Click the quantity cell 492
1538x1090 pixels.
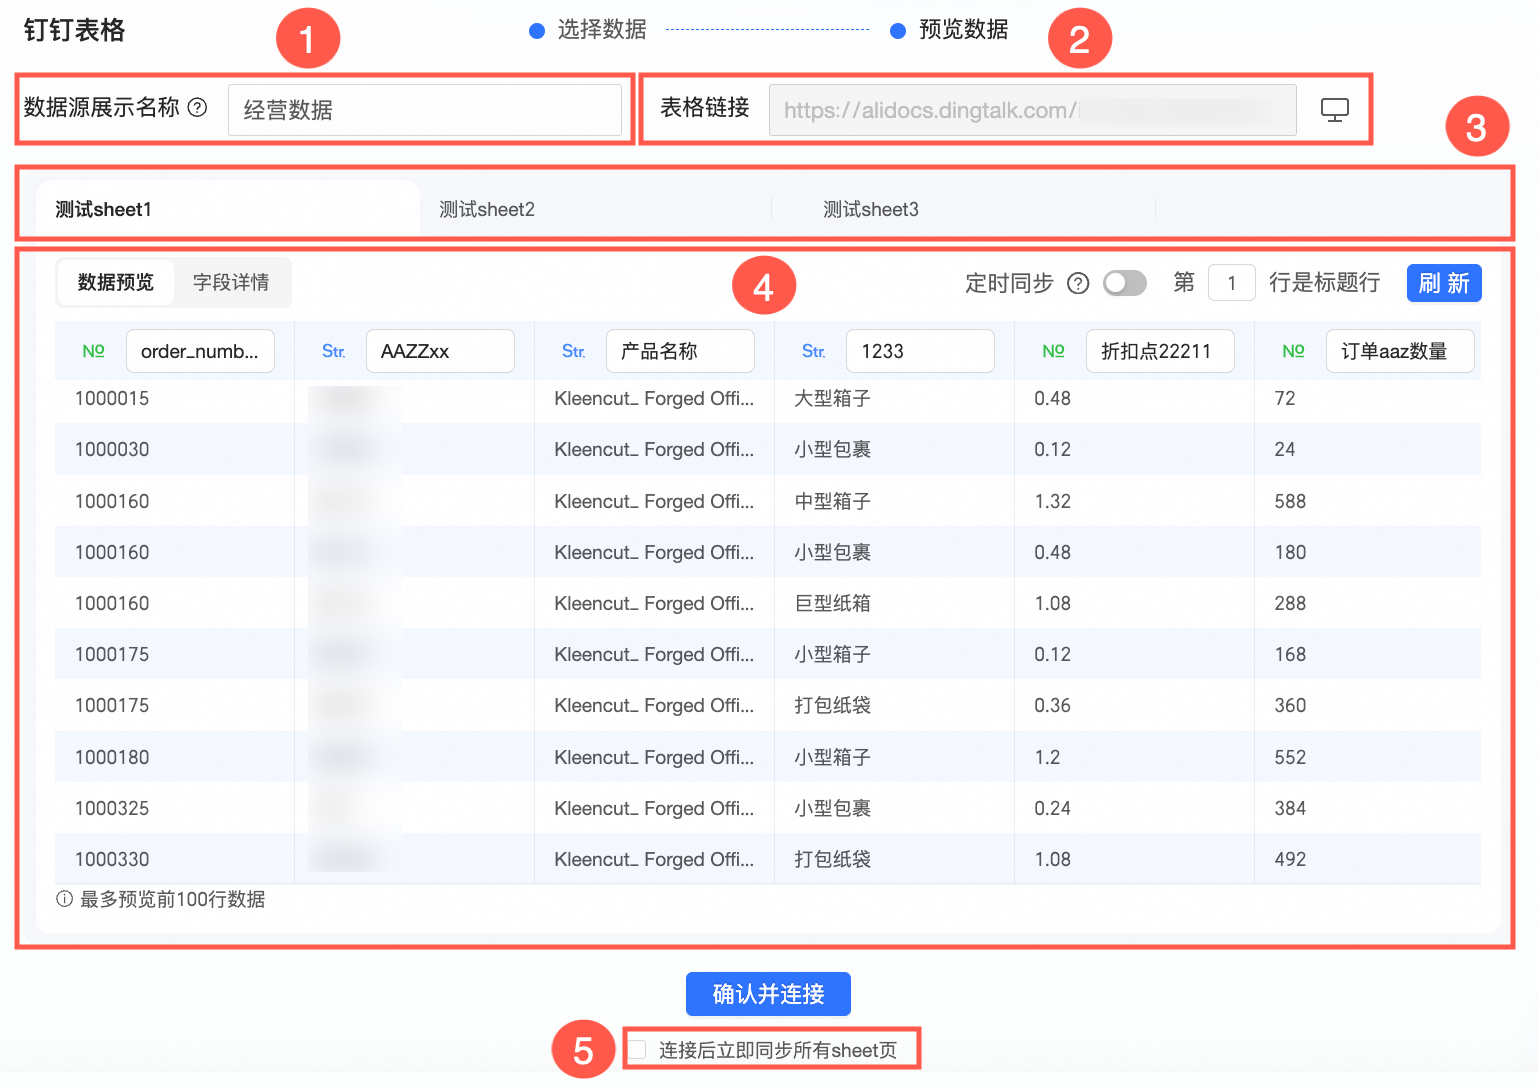1290,859
